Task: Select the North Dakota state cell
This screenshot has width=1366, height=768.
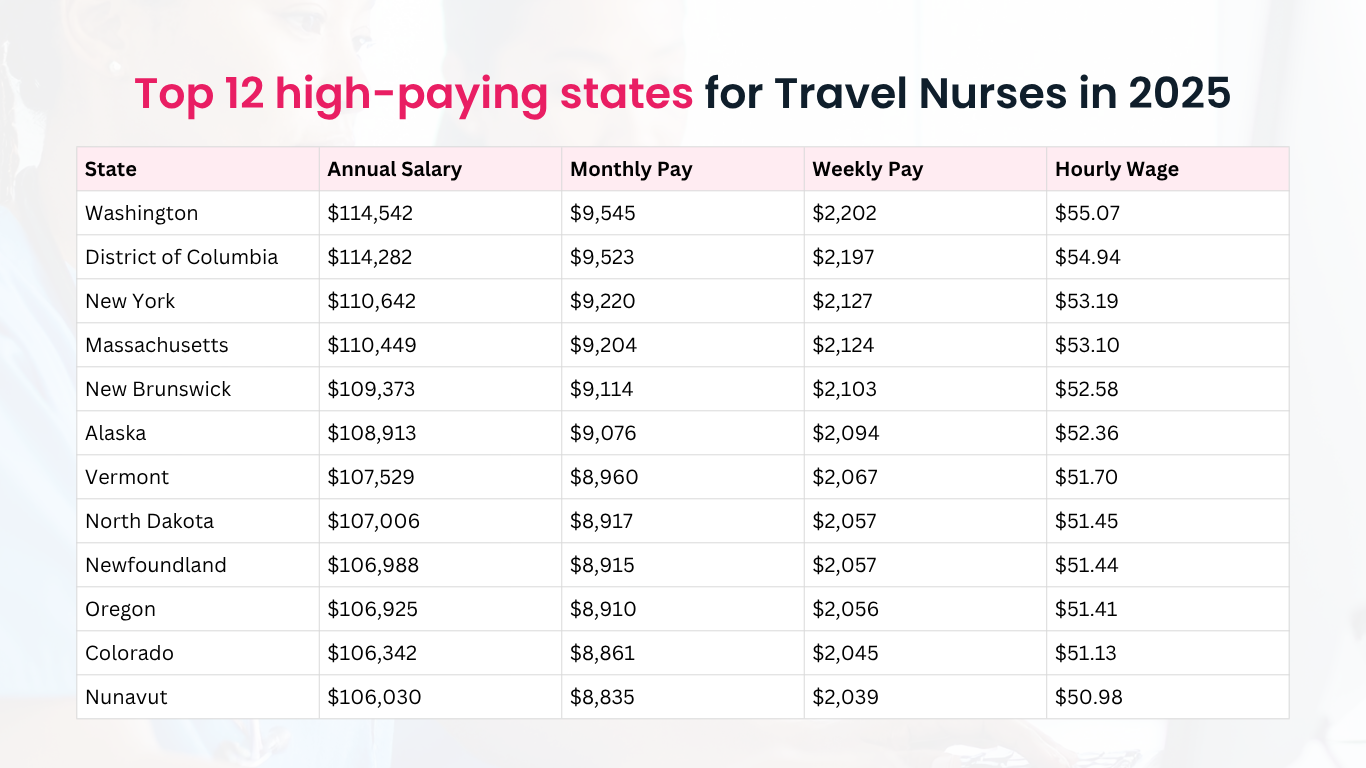Action: pos(149,521)
